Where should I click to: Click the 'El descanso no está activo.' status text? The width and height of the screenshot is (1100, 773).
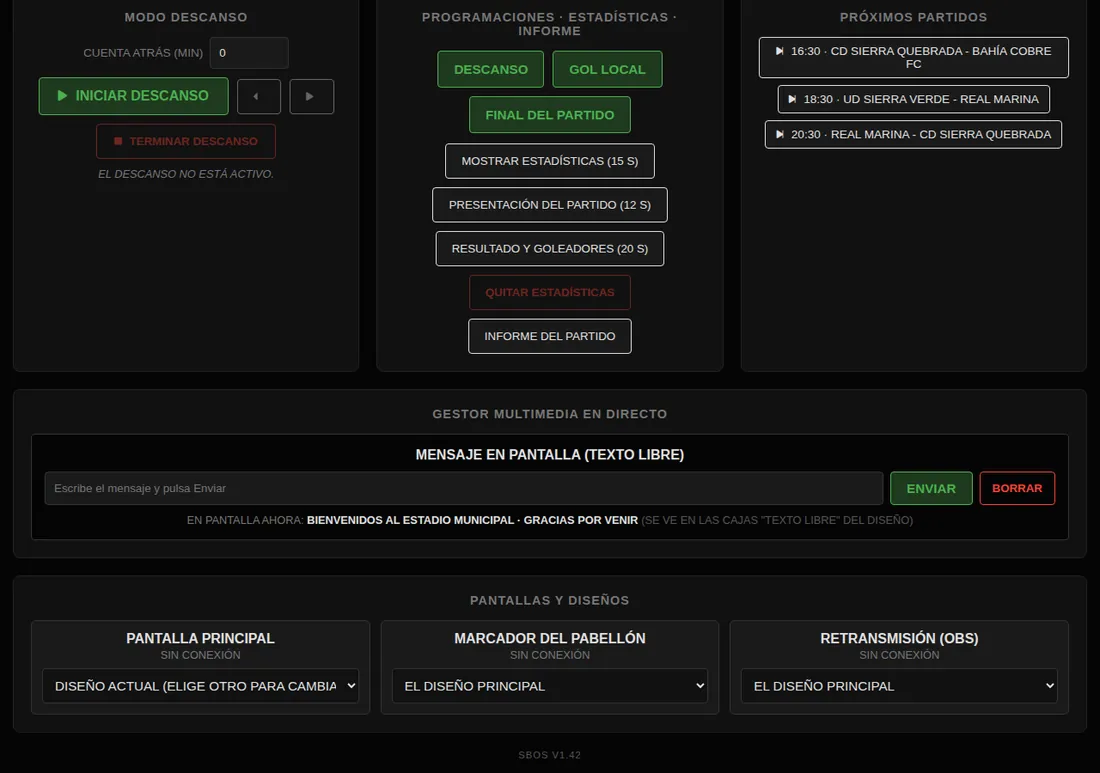pyautogui.click(x=186, y=174)
